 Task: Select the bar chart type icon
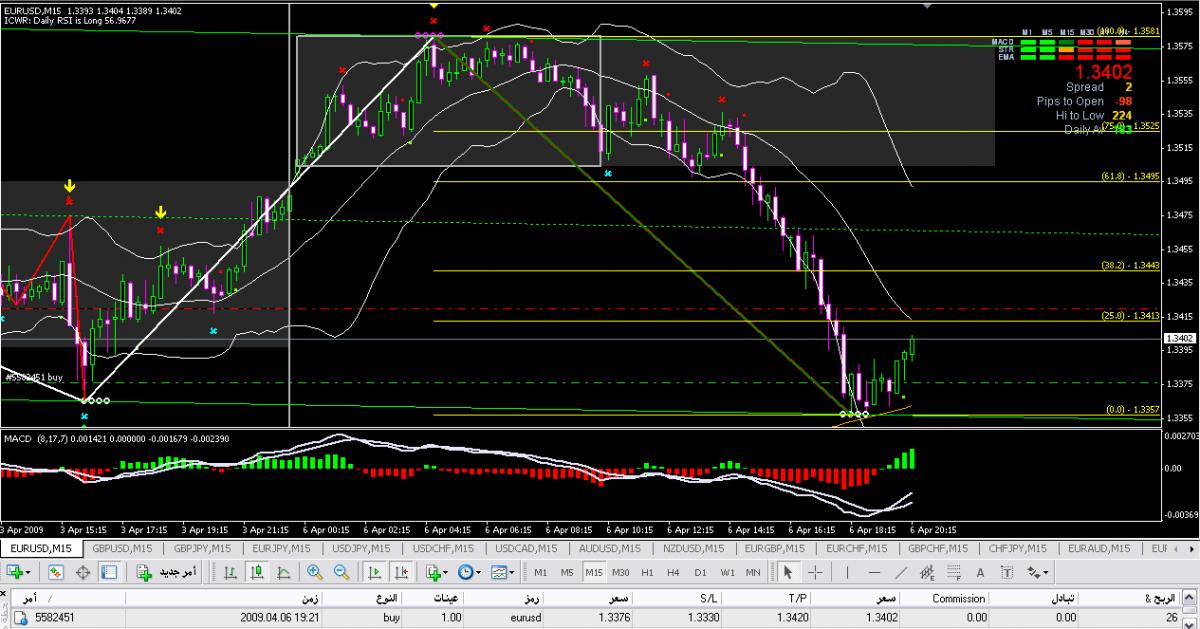click(x=230, y=572)
